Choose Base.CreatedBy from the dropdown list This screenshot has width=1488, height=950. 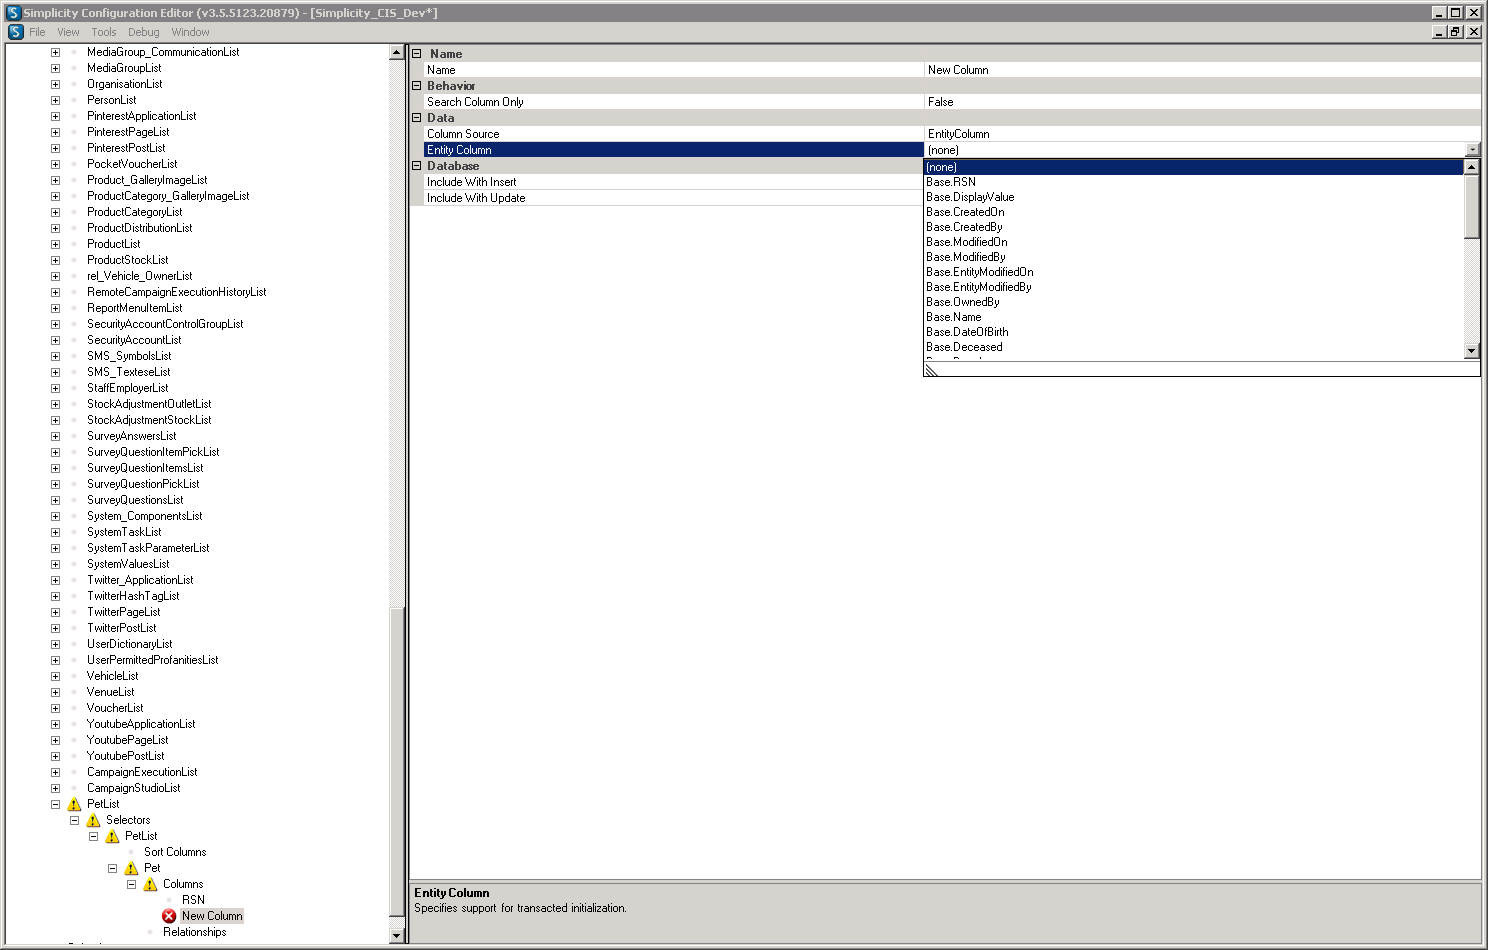[1193, 227]
